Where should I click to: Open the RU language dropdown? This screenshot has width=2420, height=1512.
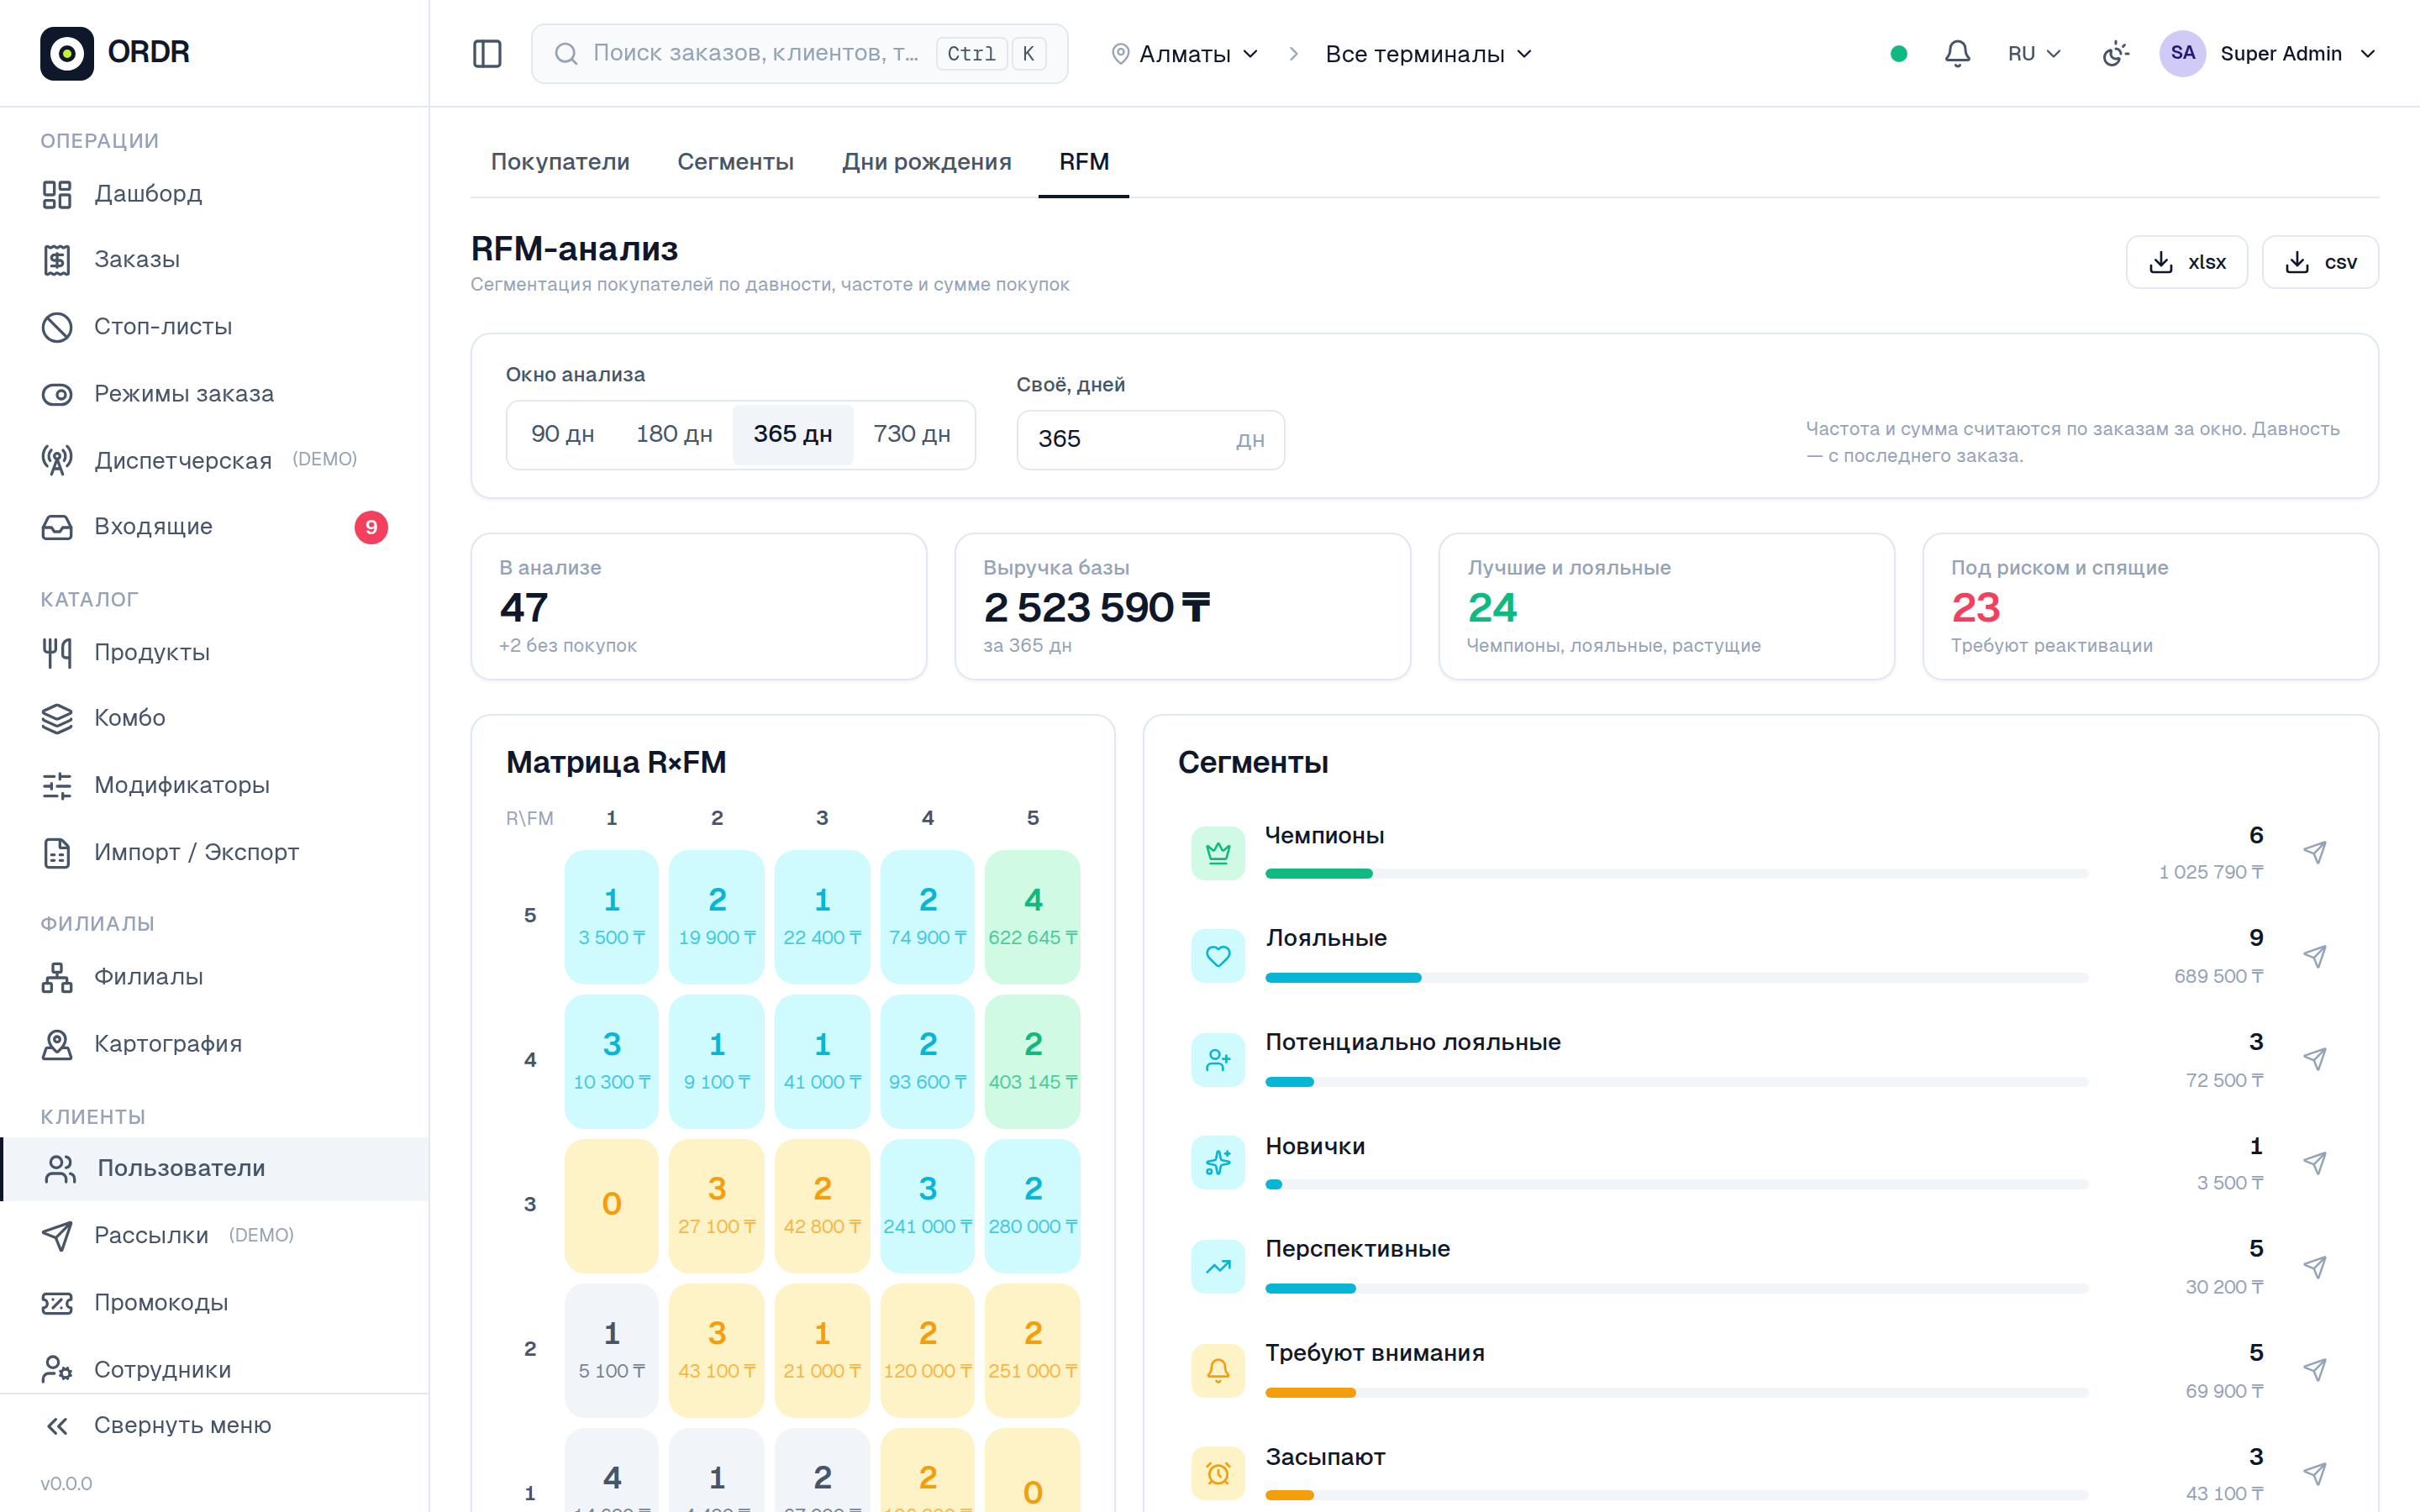[2034, 54]
